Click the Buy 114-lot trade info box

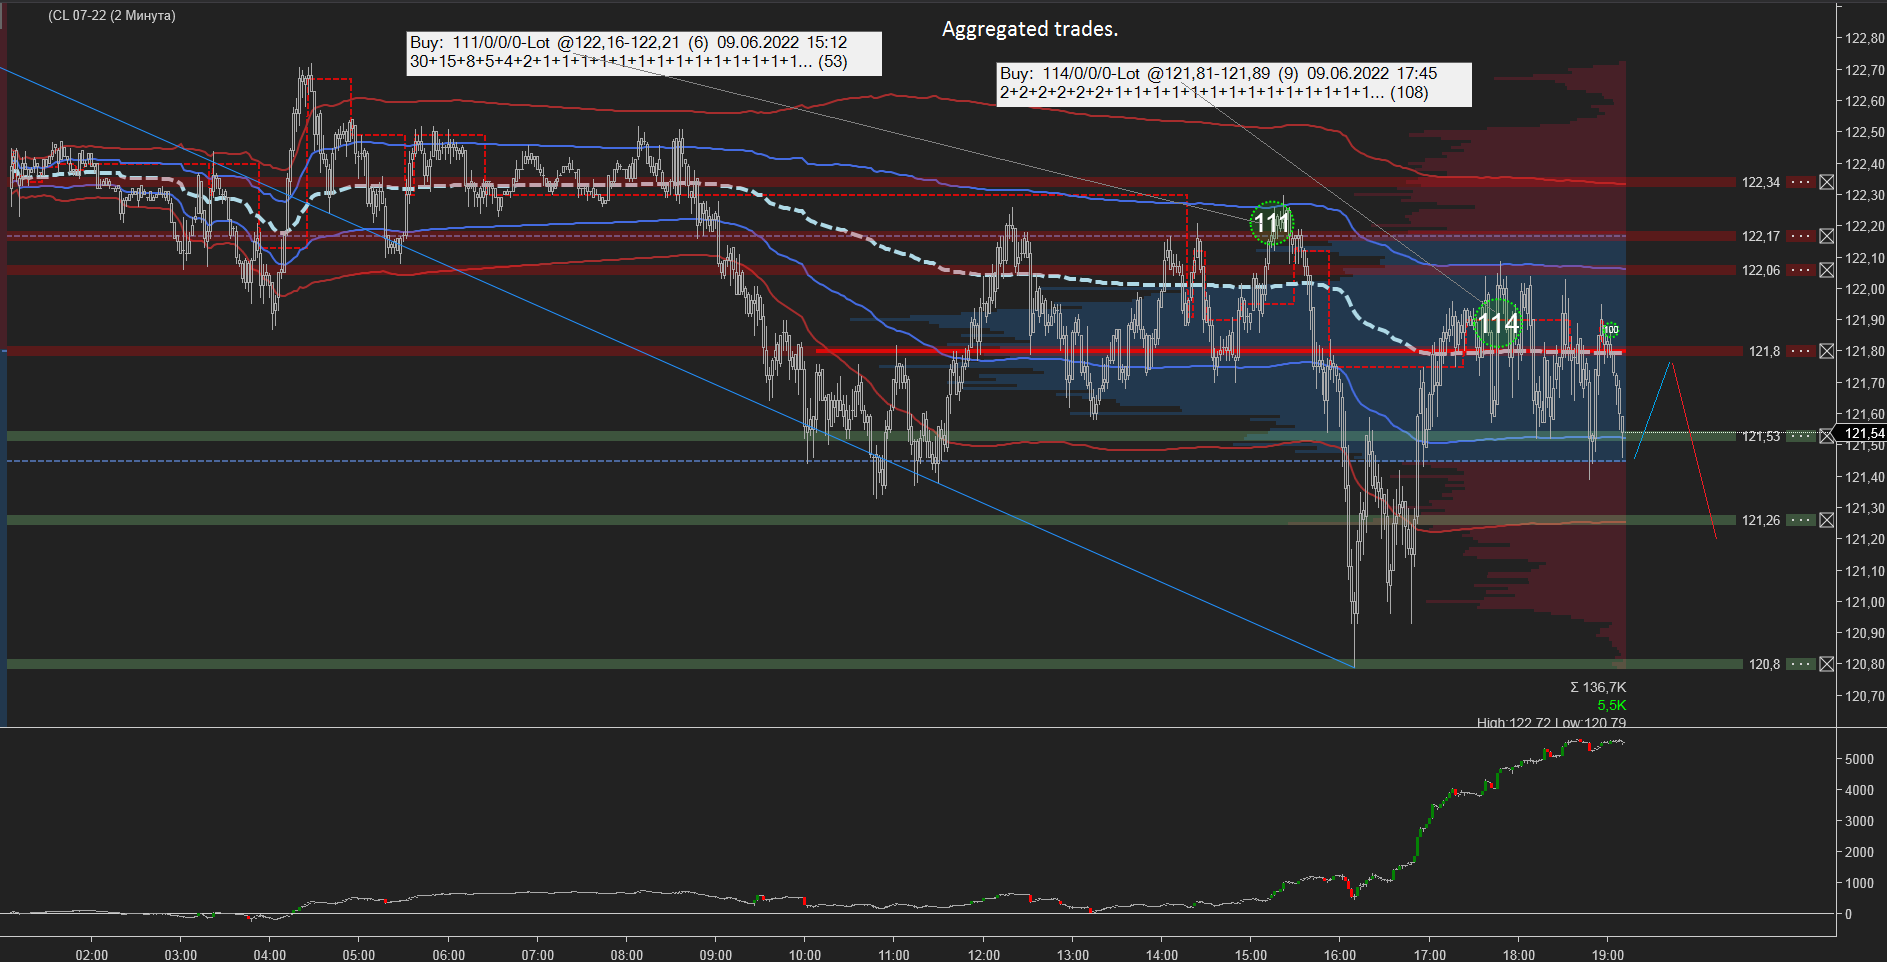pyautogui.click(x=1234, y=83)
